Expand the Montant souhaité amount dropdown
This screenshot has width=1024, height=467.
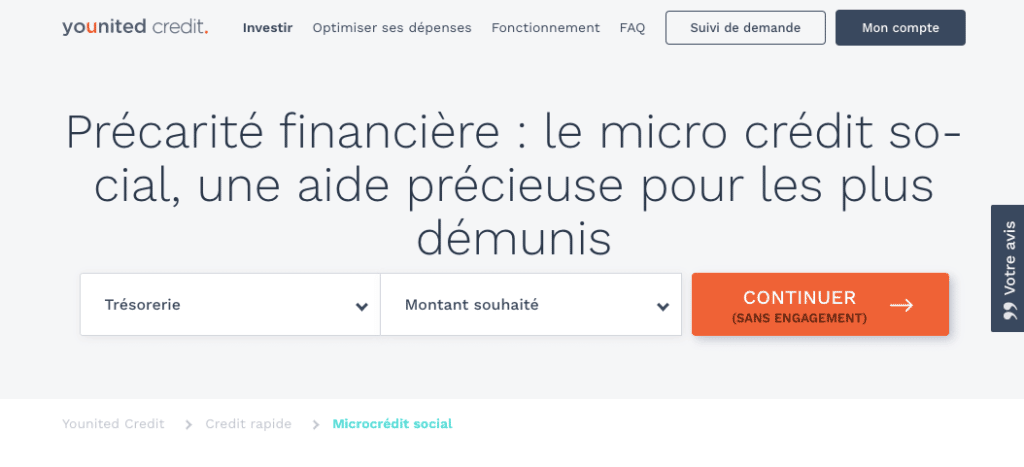tap(530, 305)
